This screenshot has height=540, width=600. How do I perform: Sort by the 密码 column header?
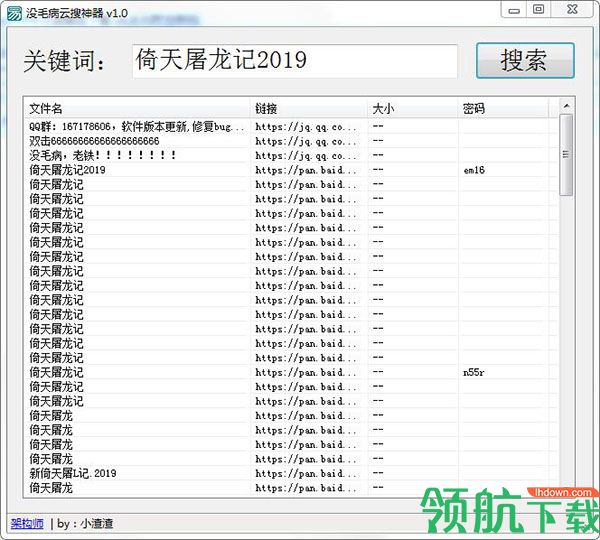[503, 109]
